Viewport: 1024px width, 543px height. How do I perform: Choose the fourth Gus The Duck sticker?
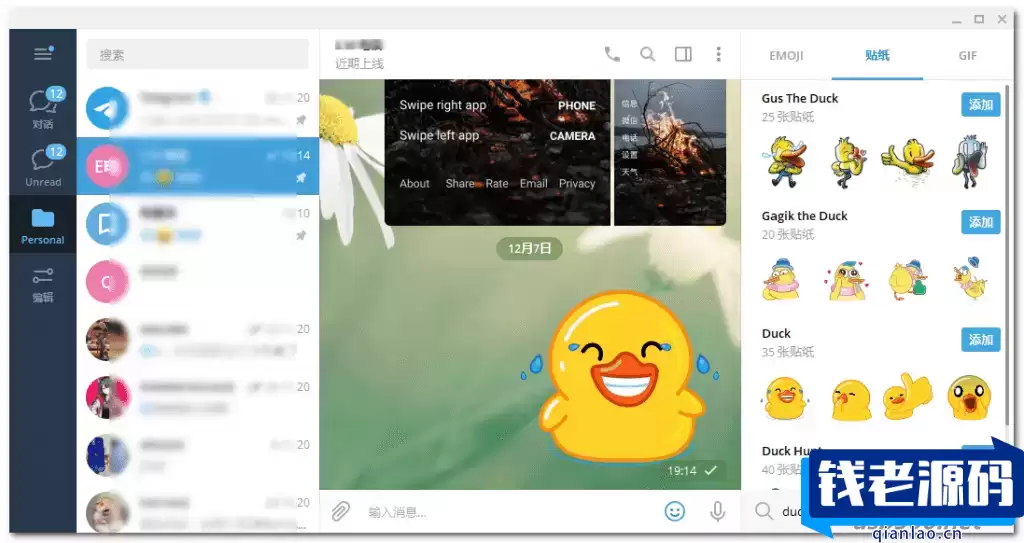click(970, 162)
